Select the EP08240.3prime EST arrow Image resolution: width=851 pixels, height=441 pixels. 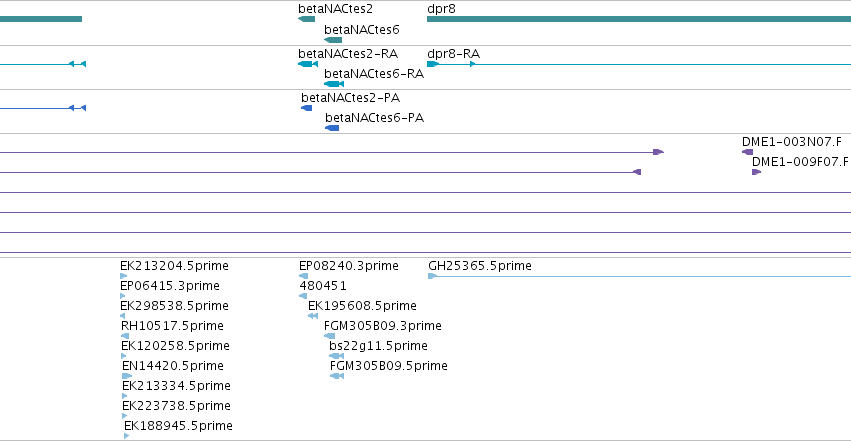[303, 276]
